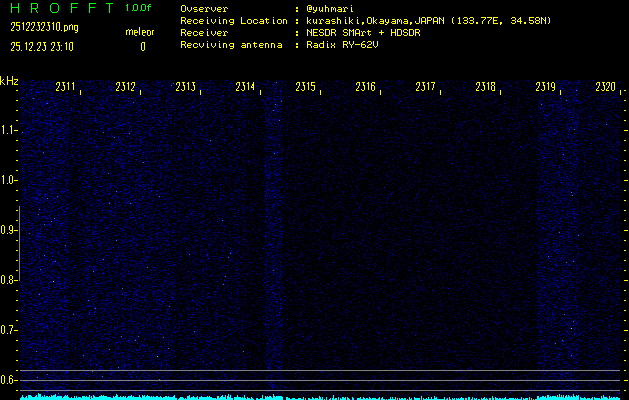The image size is (629, 400).
Task: Click the 0.7 frequency axis label
Action: pos(9,329)
